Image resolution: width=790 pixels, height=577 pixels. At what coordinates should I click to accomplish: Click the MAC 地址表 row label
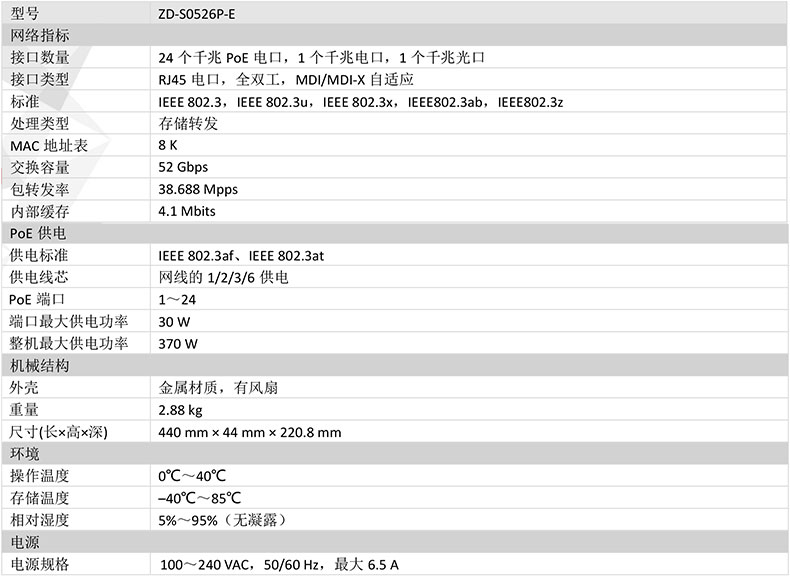point(48,146)
